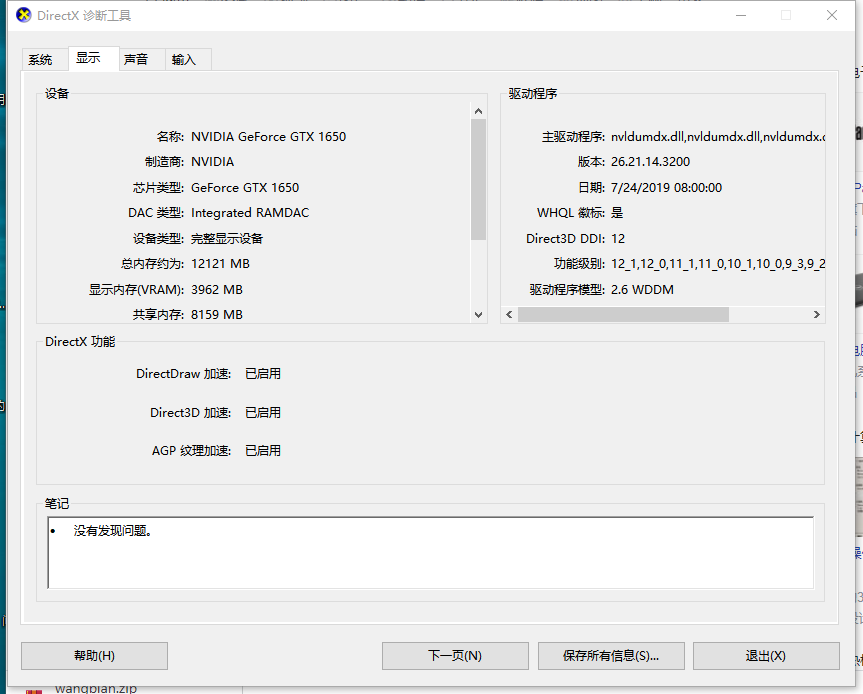Switch to the 声音 tab
This screenshot has height=694, width=863.
point(136,59)
